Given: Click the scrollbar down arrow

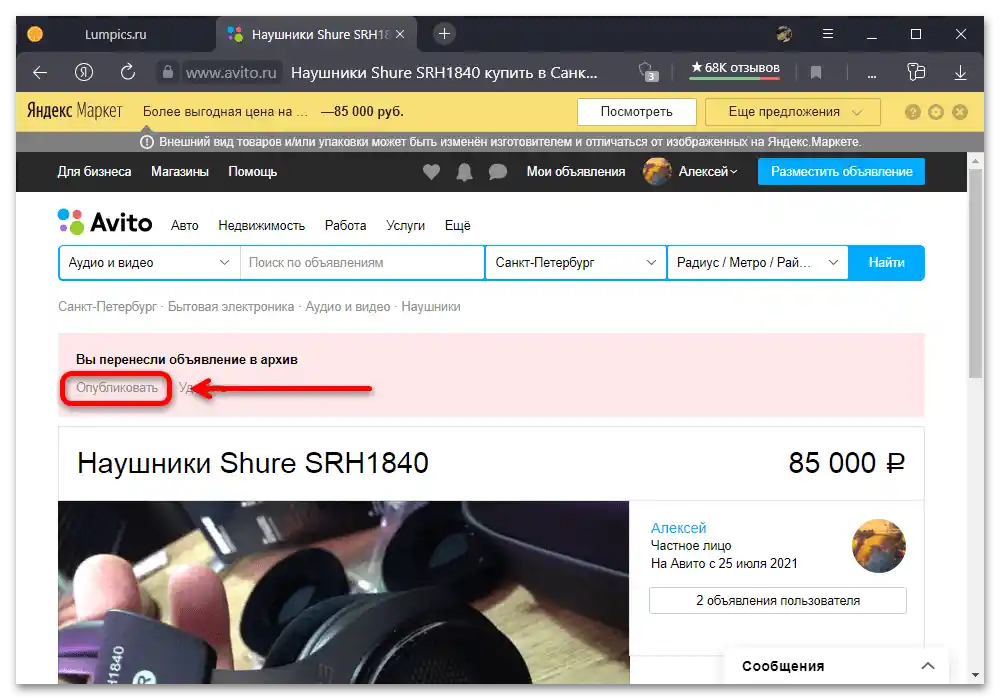Looking at the screenshot, I should click(x=975, y=674).
